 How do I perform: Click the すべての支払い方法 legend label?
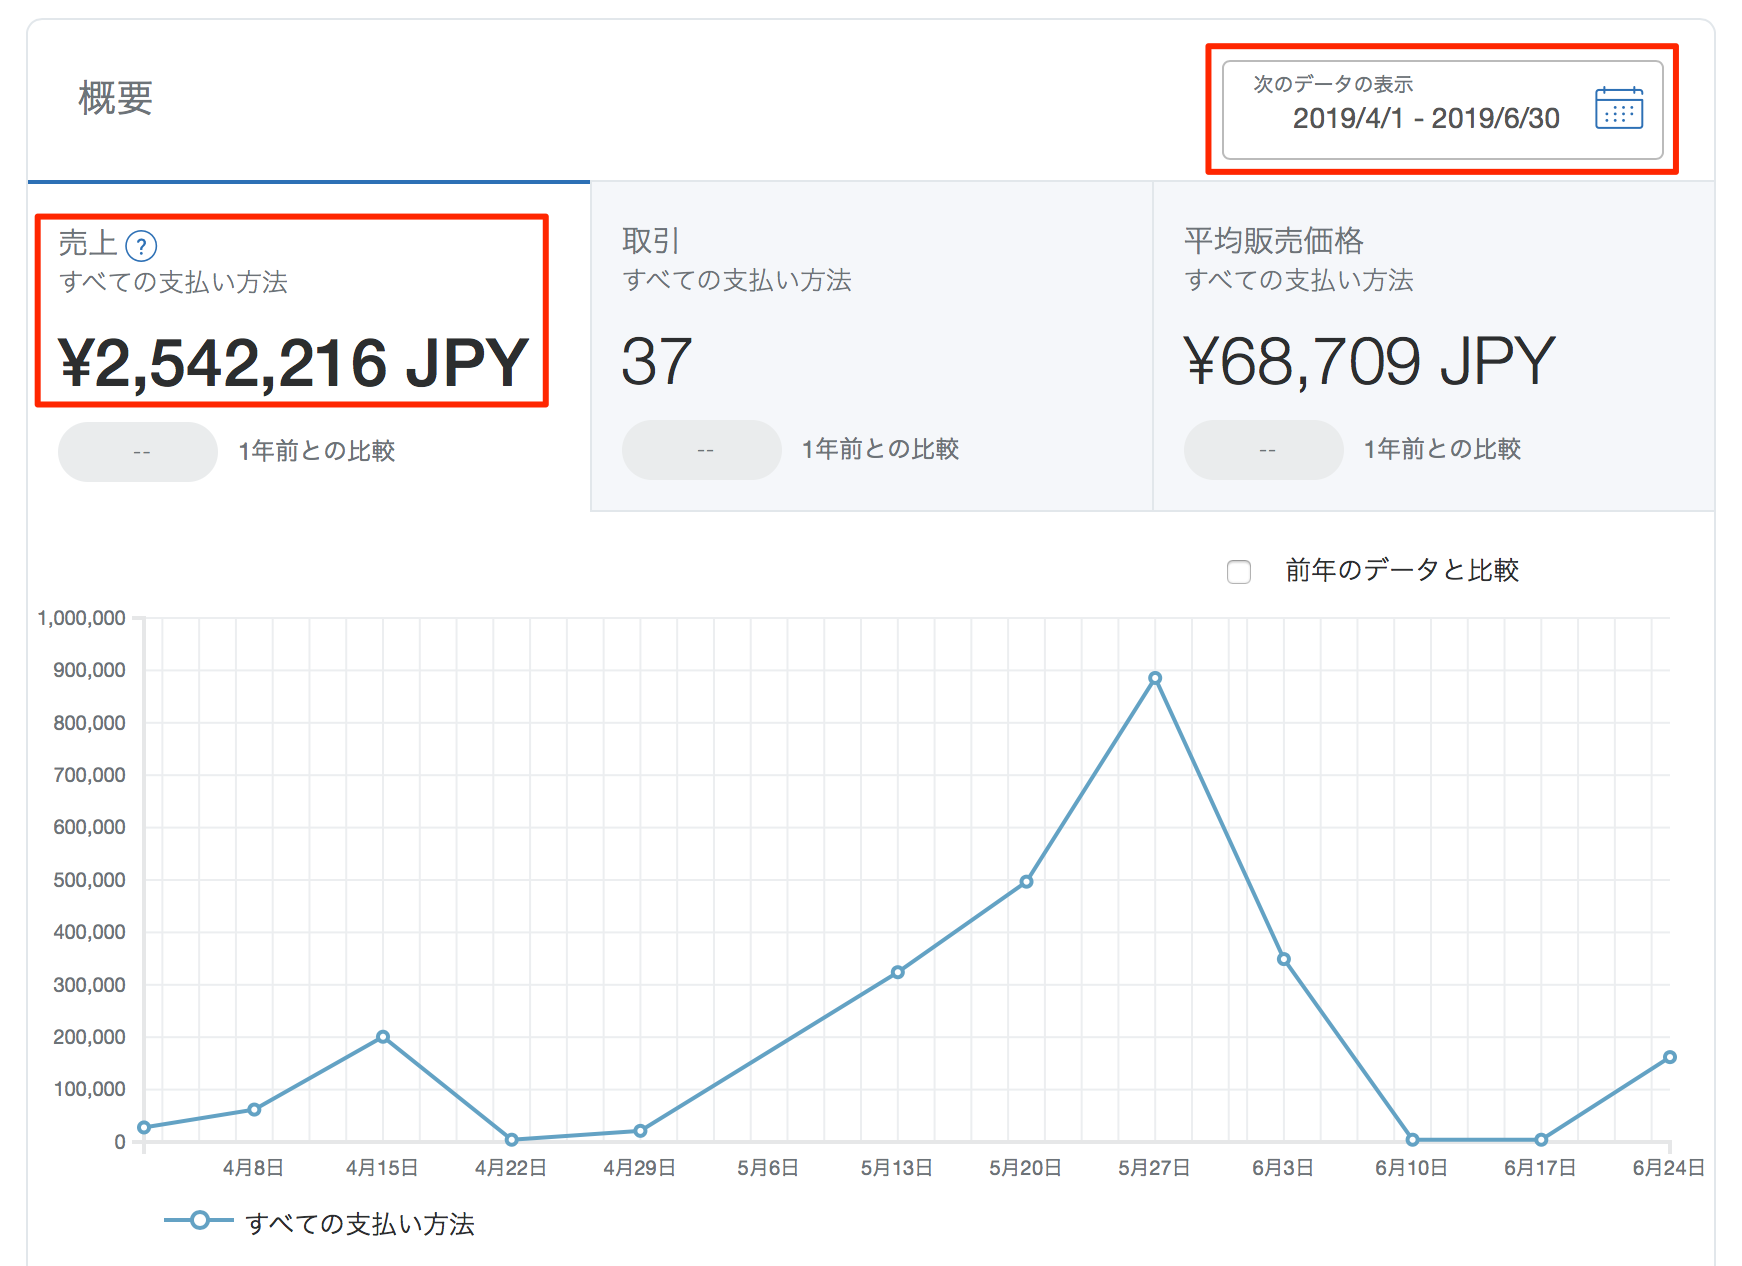[x=360, y=1224]
